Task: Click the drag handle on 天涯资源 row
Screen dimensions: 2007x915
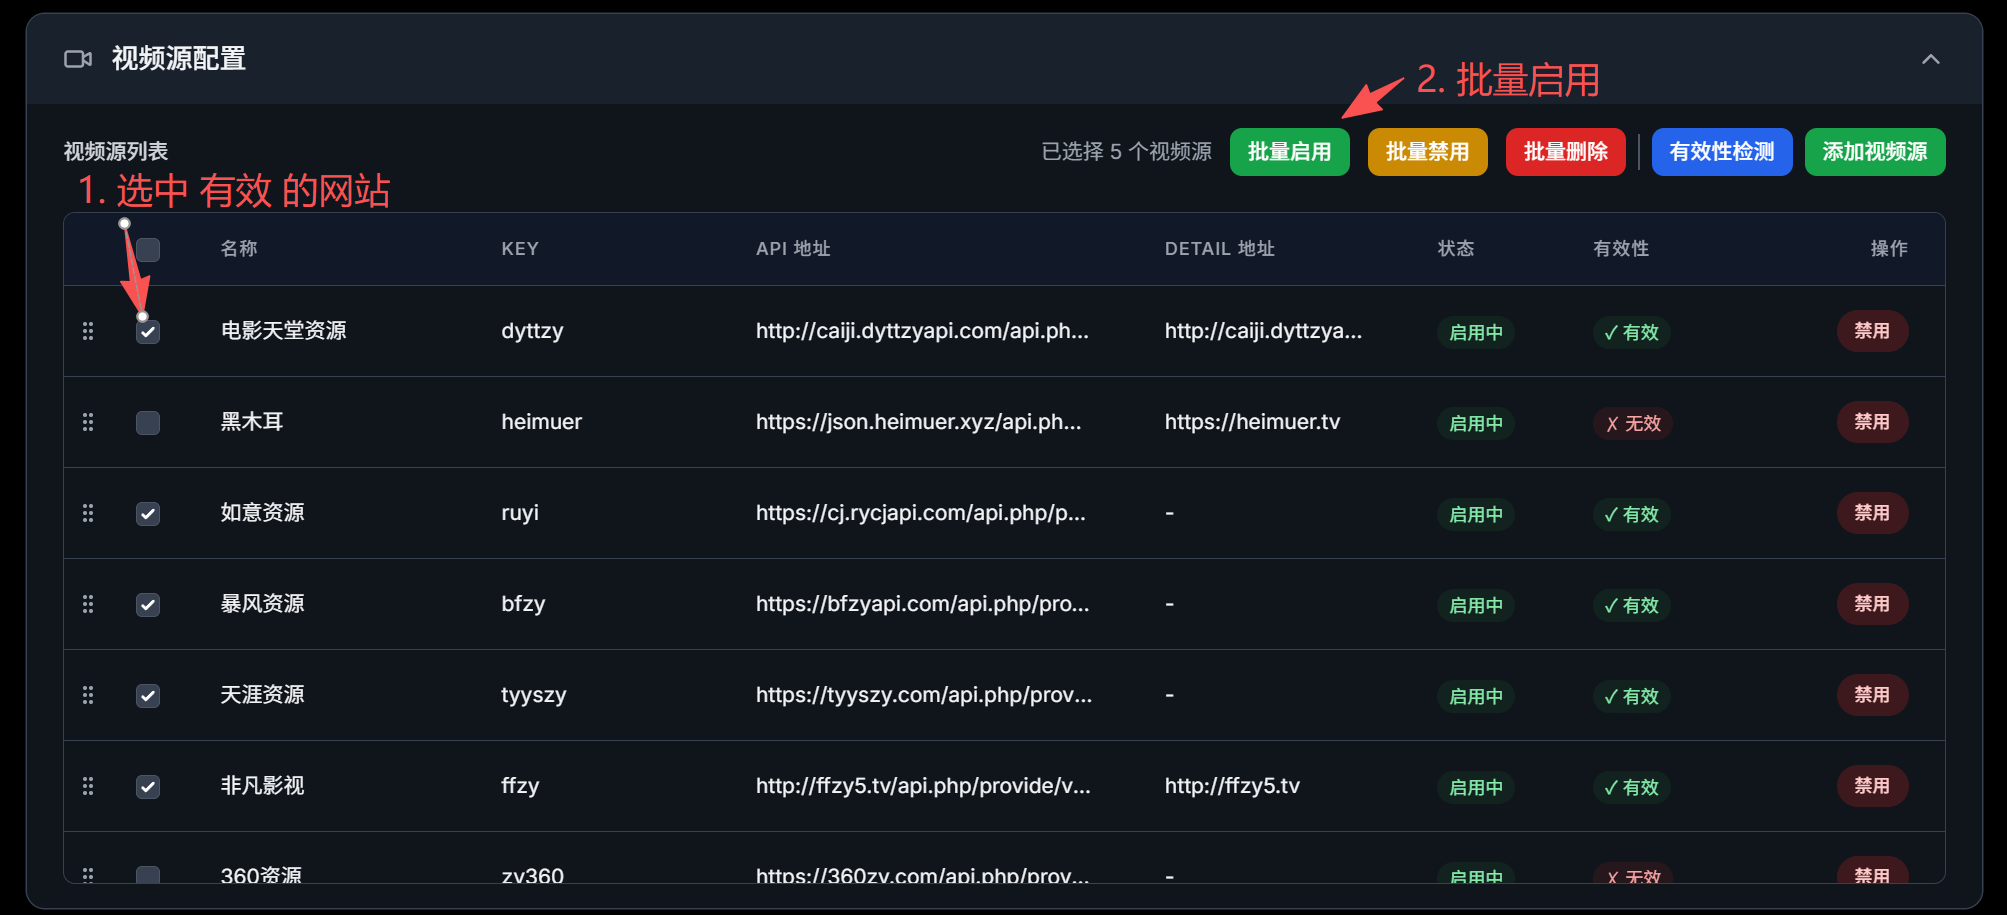Action: (88, 695)
